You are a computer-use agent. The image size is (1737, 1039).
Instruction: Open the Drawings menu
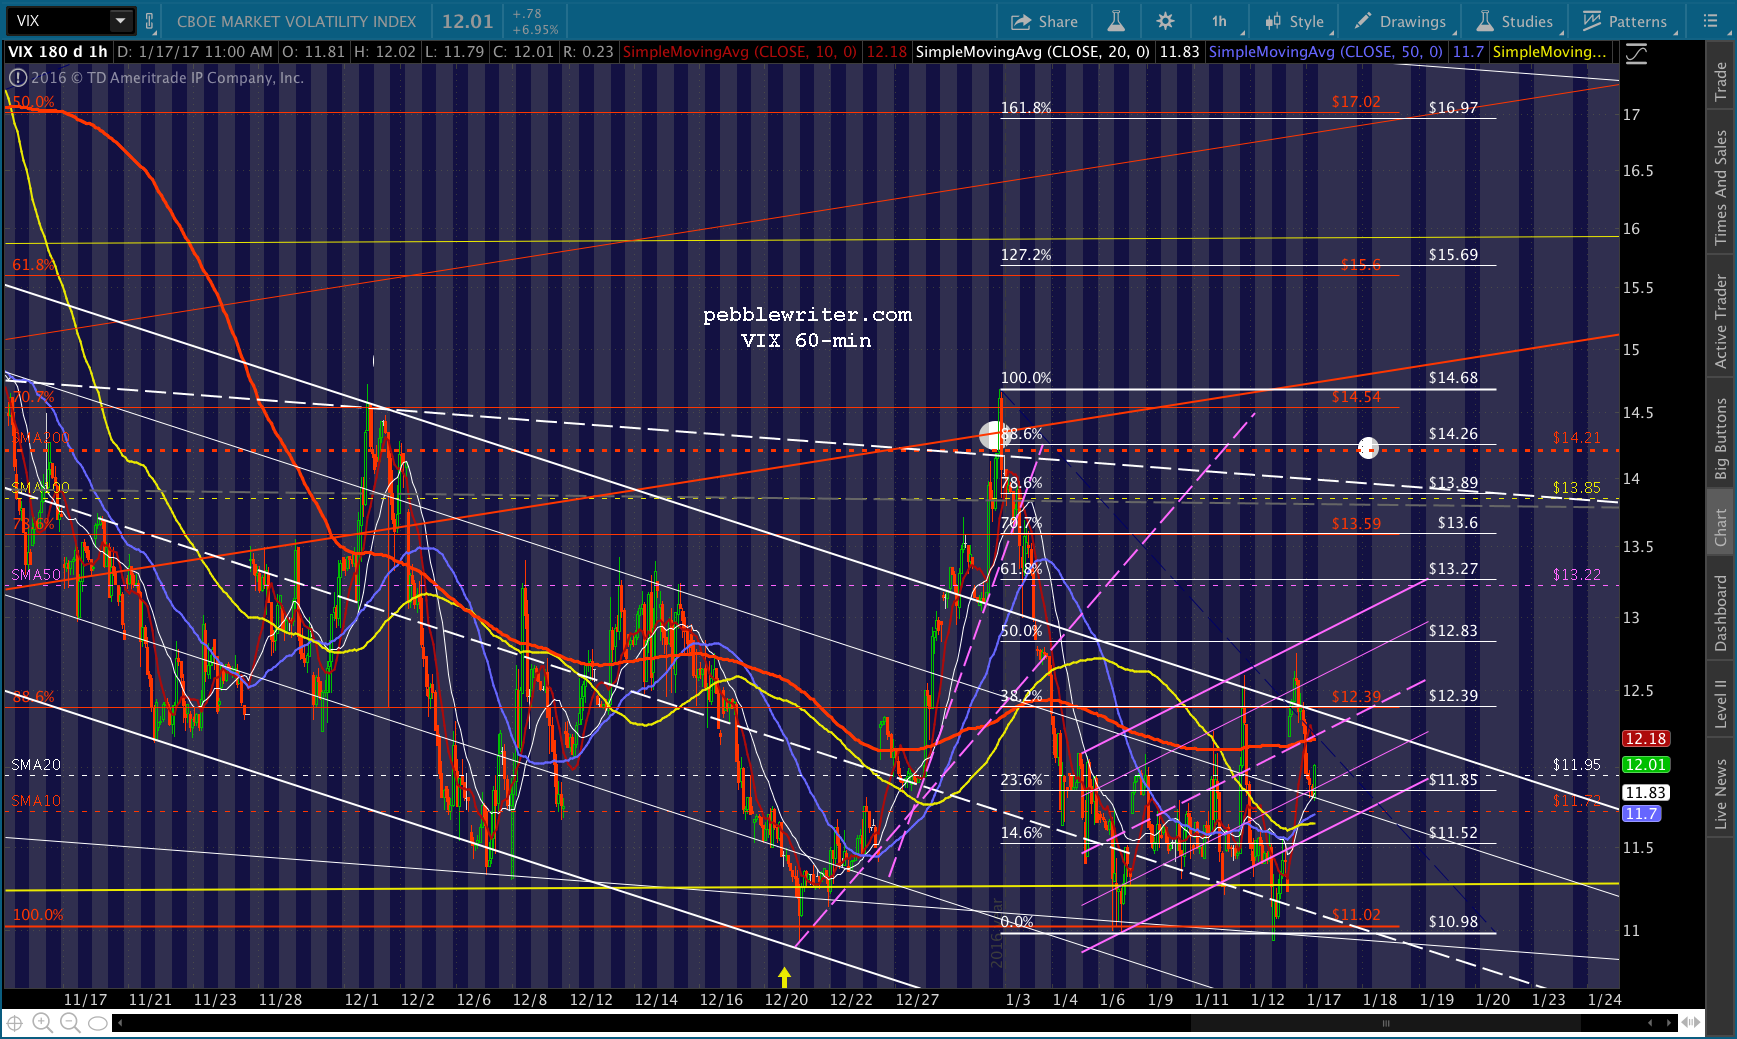pyautogui.click(x=1401, y=21)
